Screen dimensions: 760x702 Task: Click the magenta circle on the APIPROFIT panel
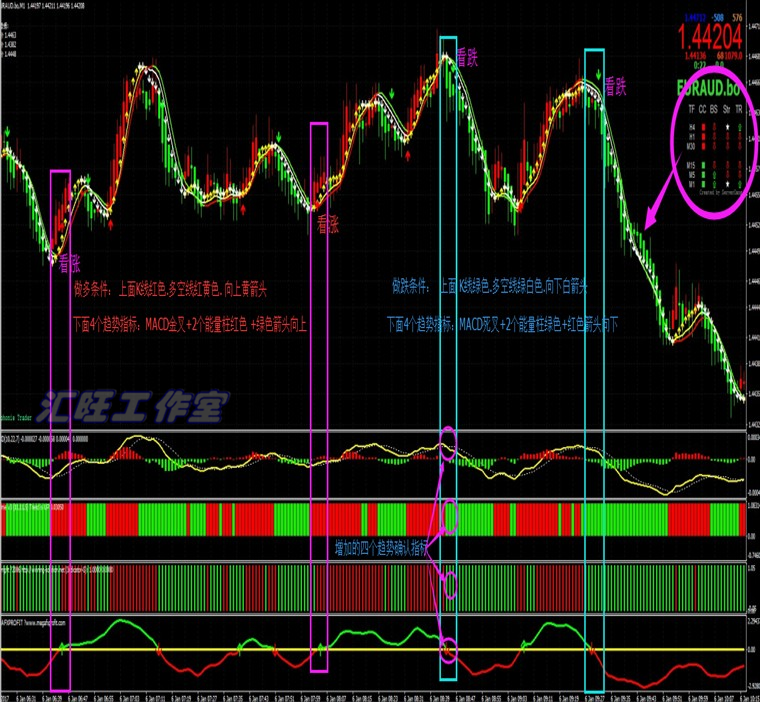[x=449, y=649]
